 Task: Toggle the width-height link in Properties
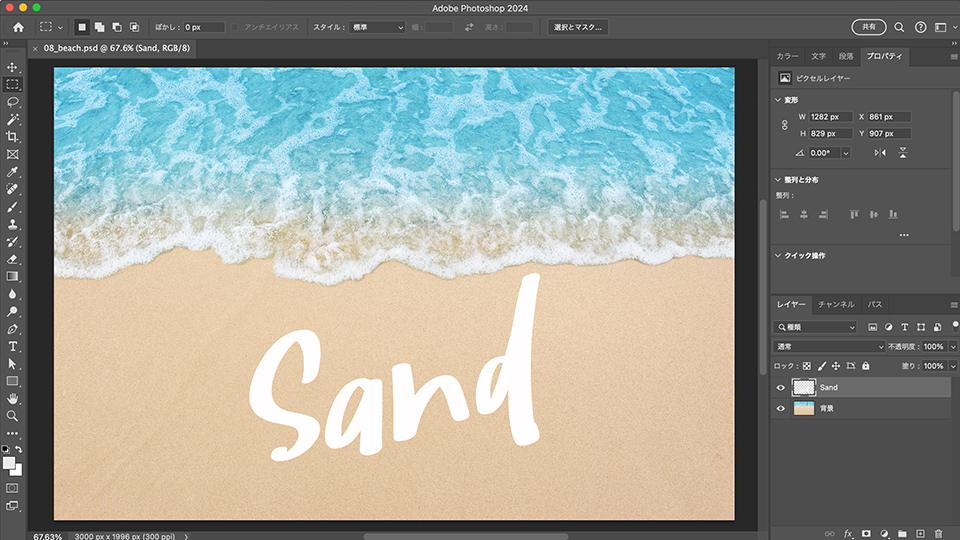point(784,125)
